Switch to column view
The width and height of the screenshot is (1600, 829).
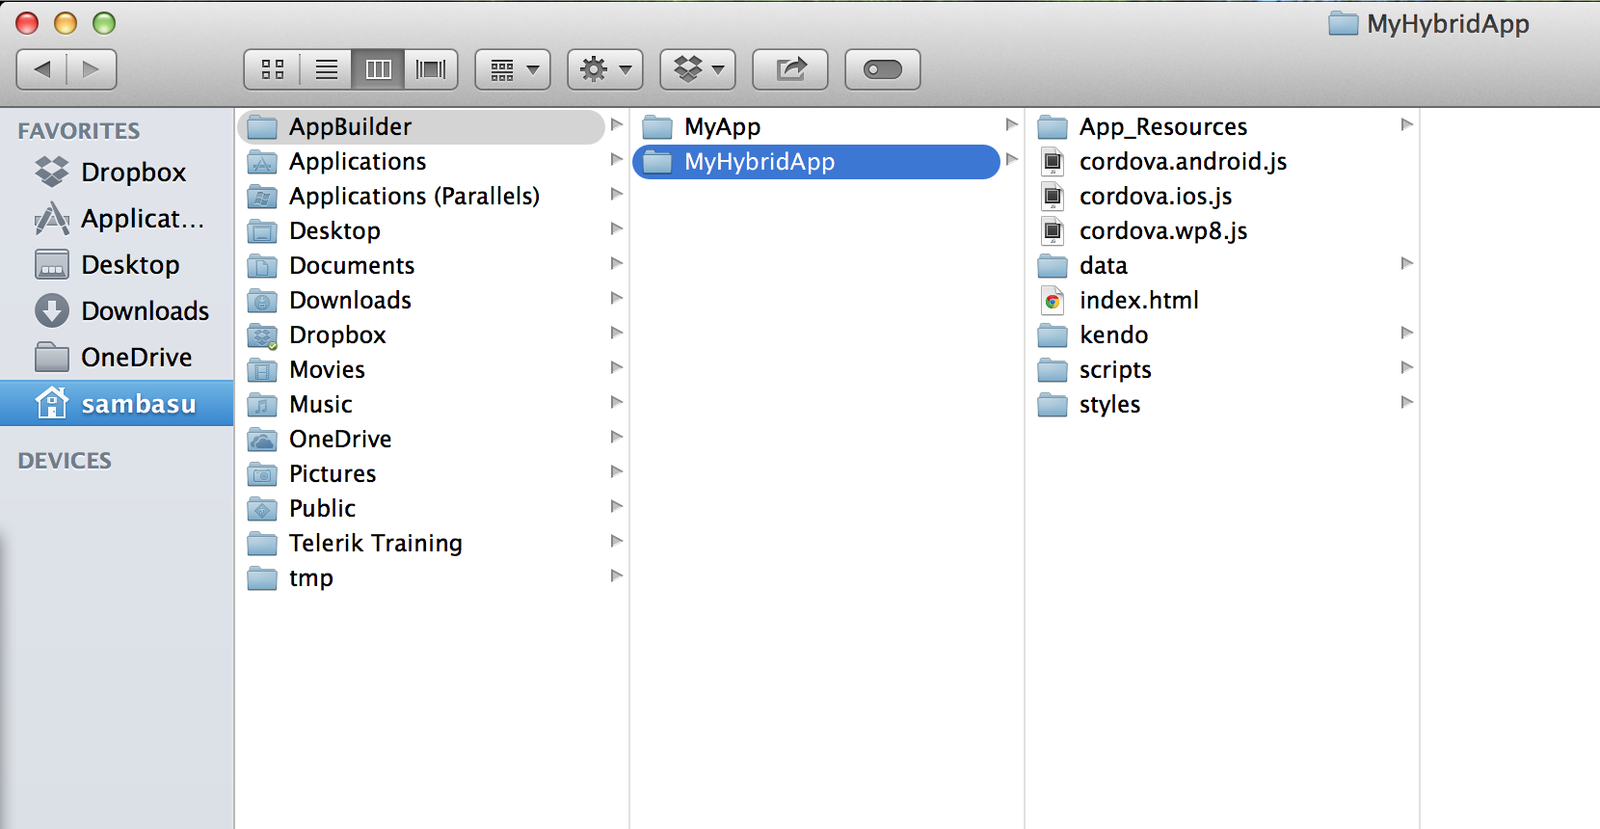point(378,69)
